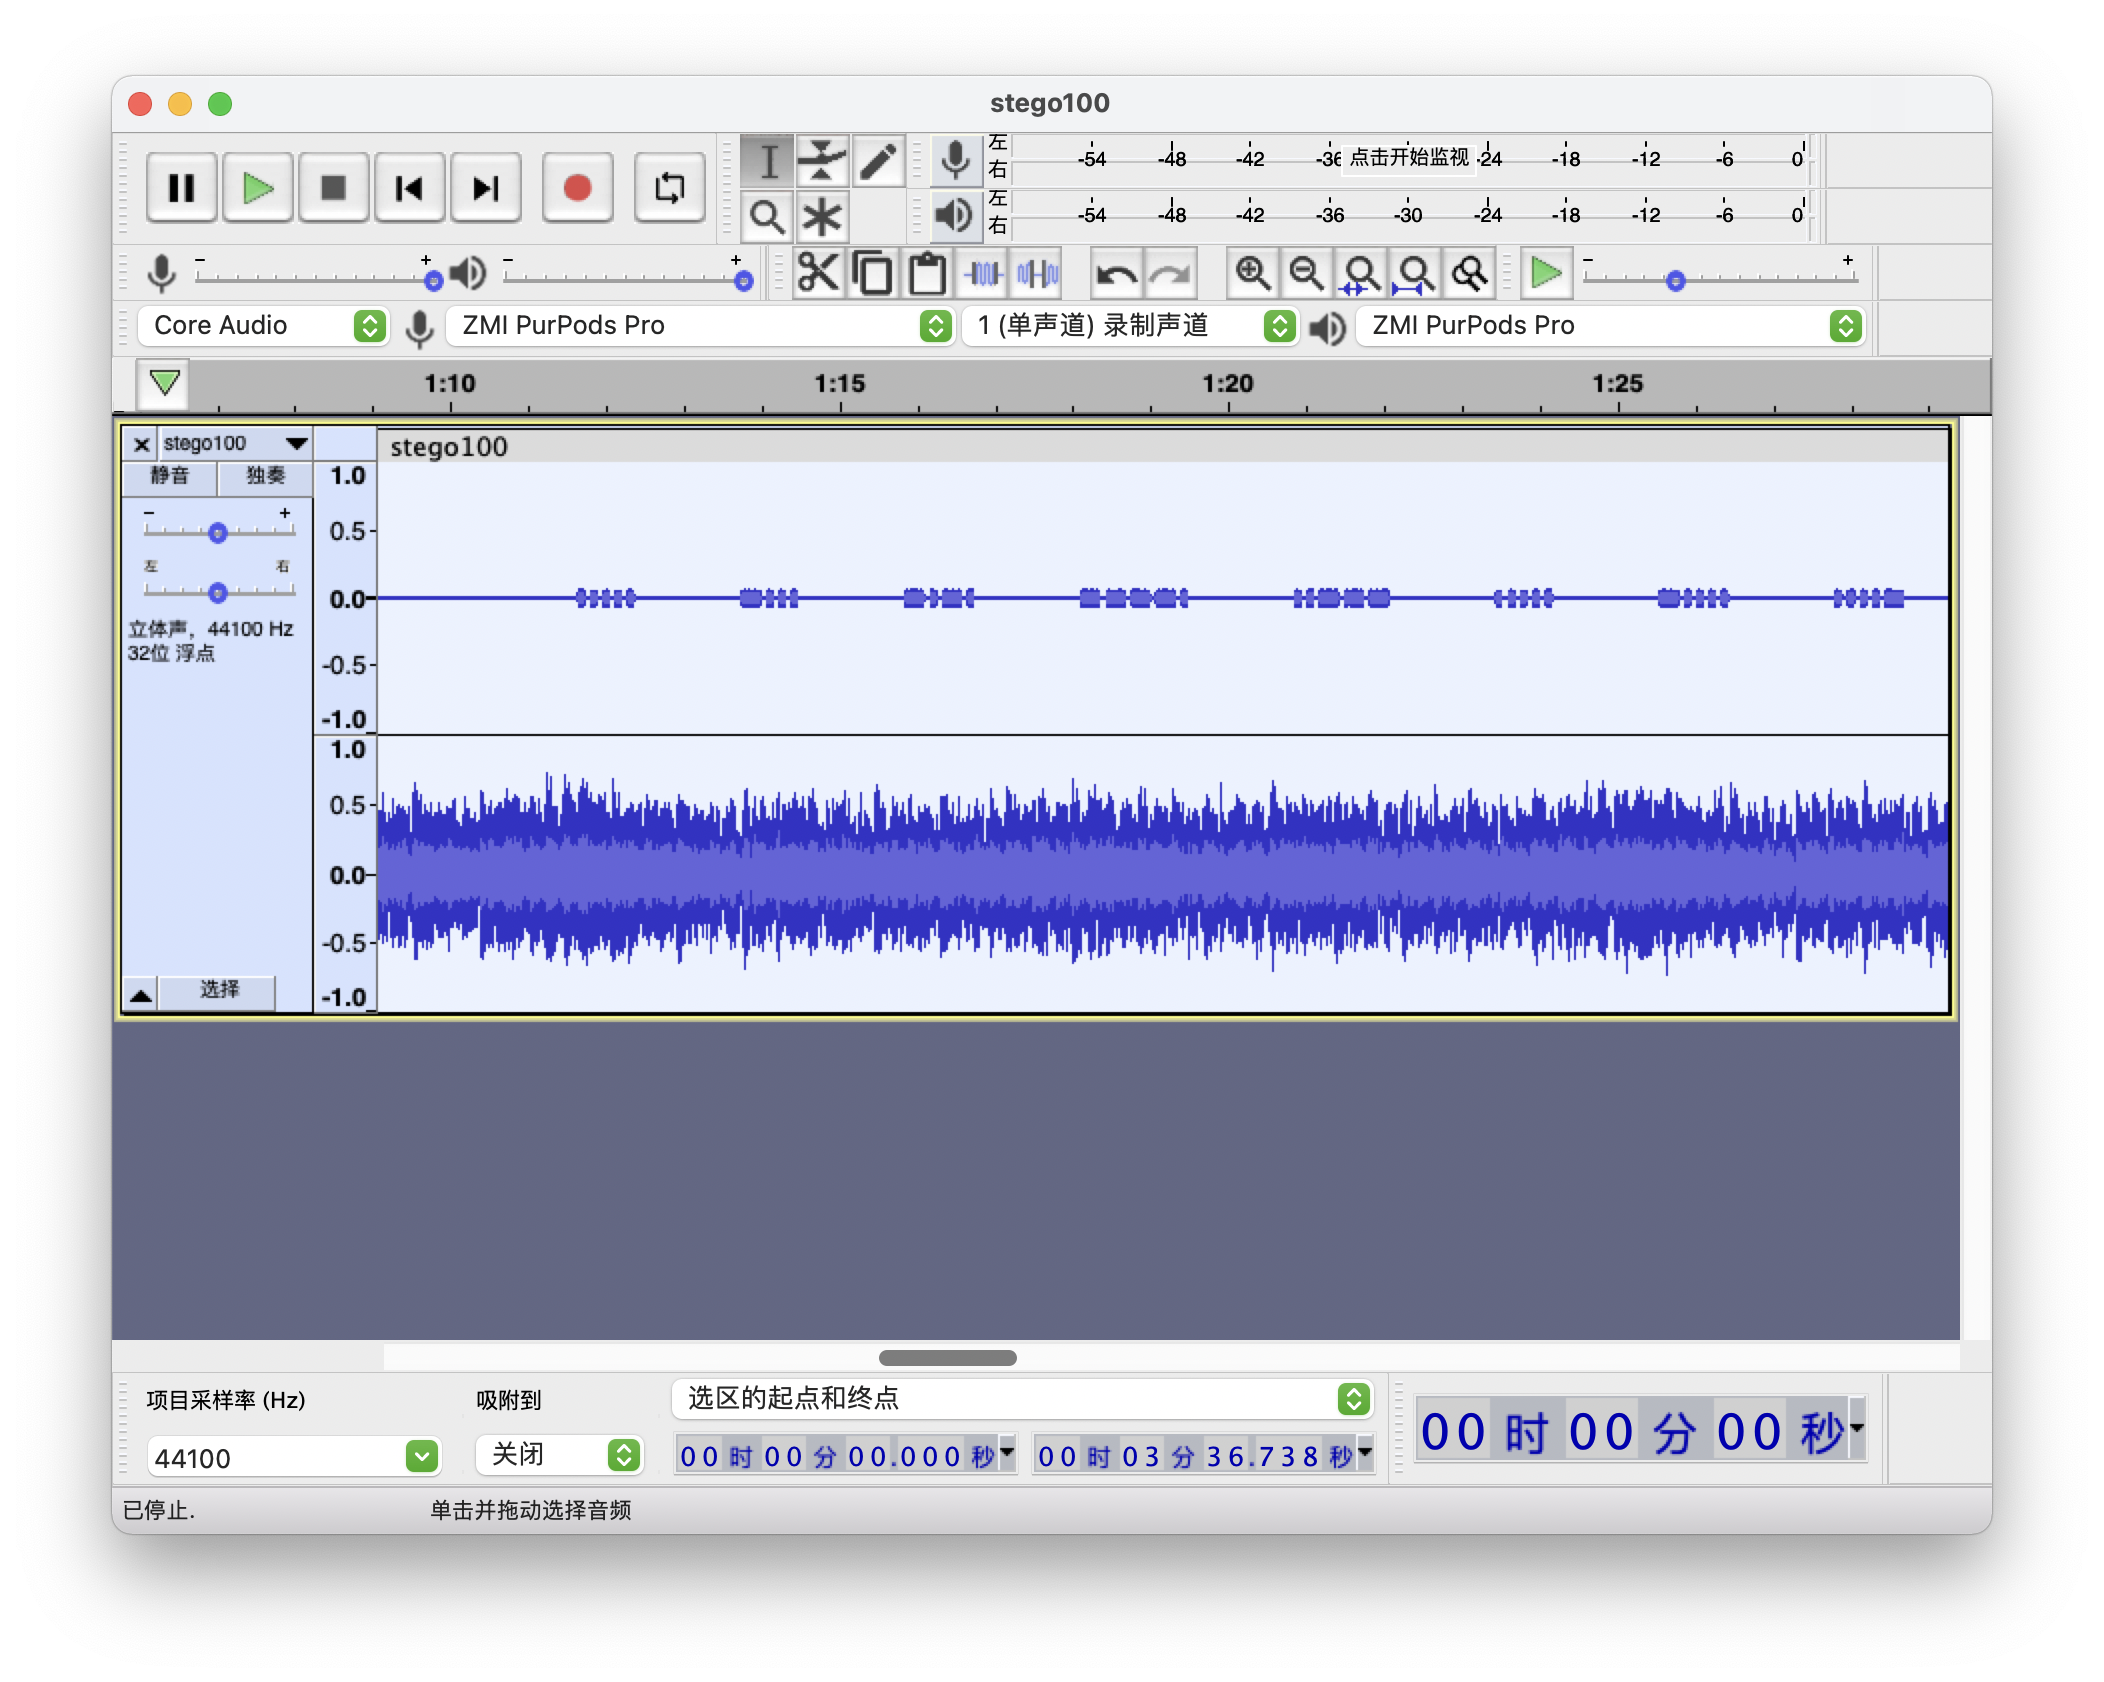This screenshot has height=1682, width=2104.
Task: Skip to start of the project
Action: pyautogui.click(x=410, y=188)
